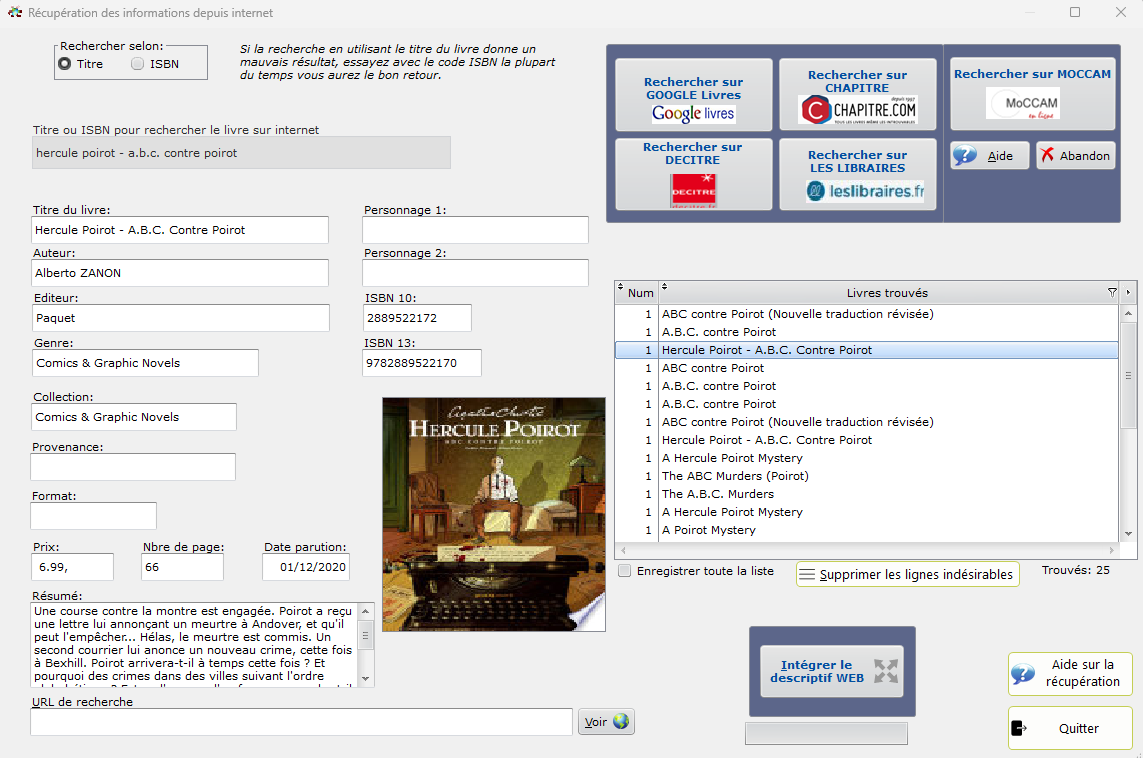
Task: Click the Chapitre.com logo
Action: [x=857, y=110]
